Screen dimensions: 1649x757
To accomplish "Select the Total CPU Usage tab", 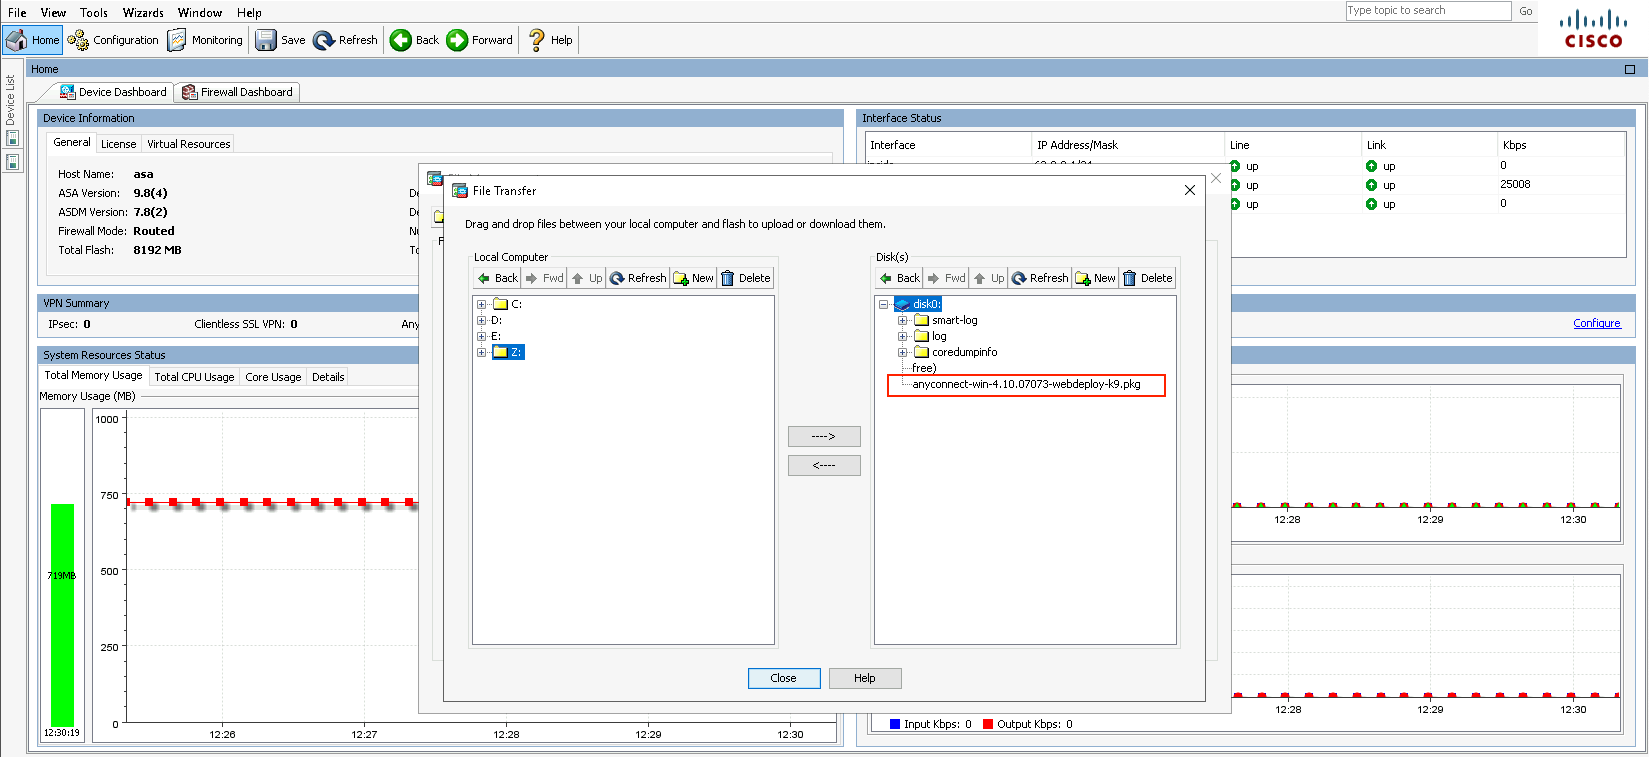I will tap(194, 377).
